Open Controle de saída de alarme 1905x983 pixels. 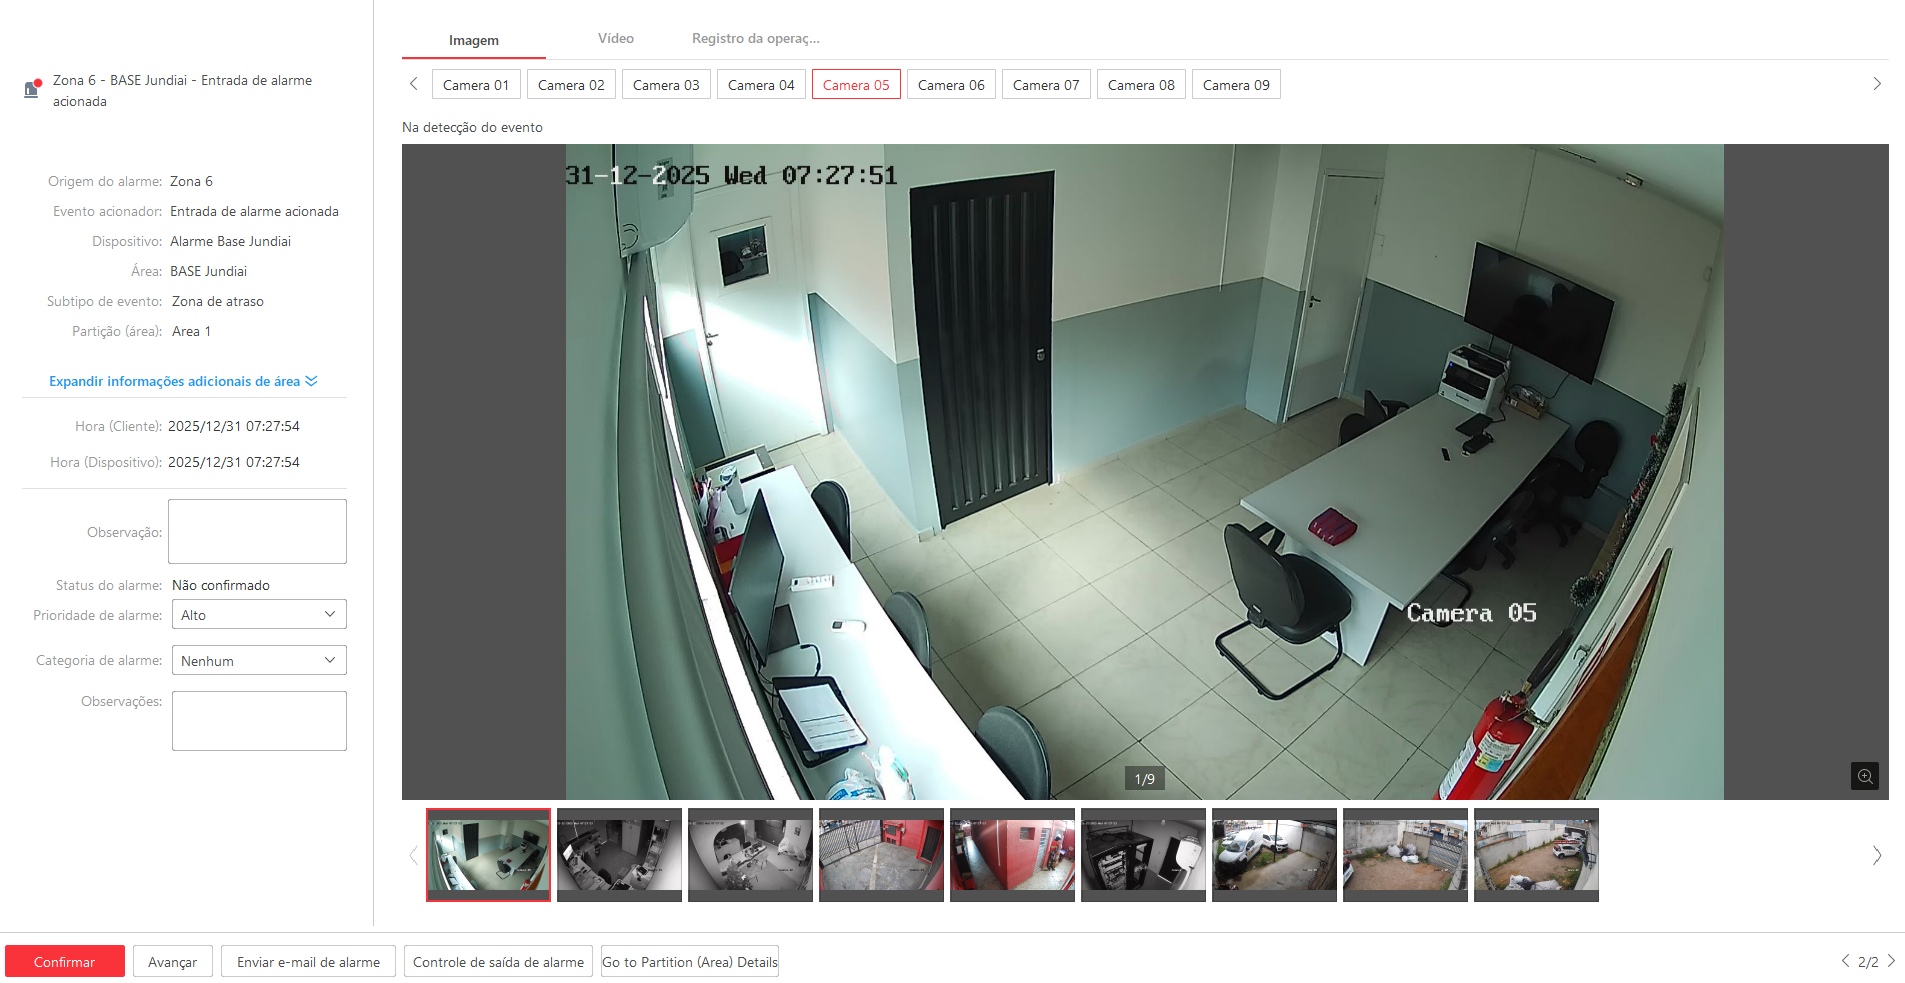(498, 962)
